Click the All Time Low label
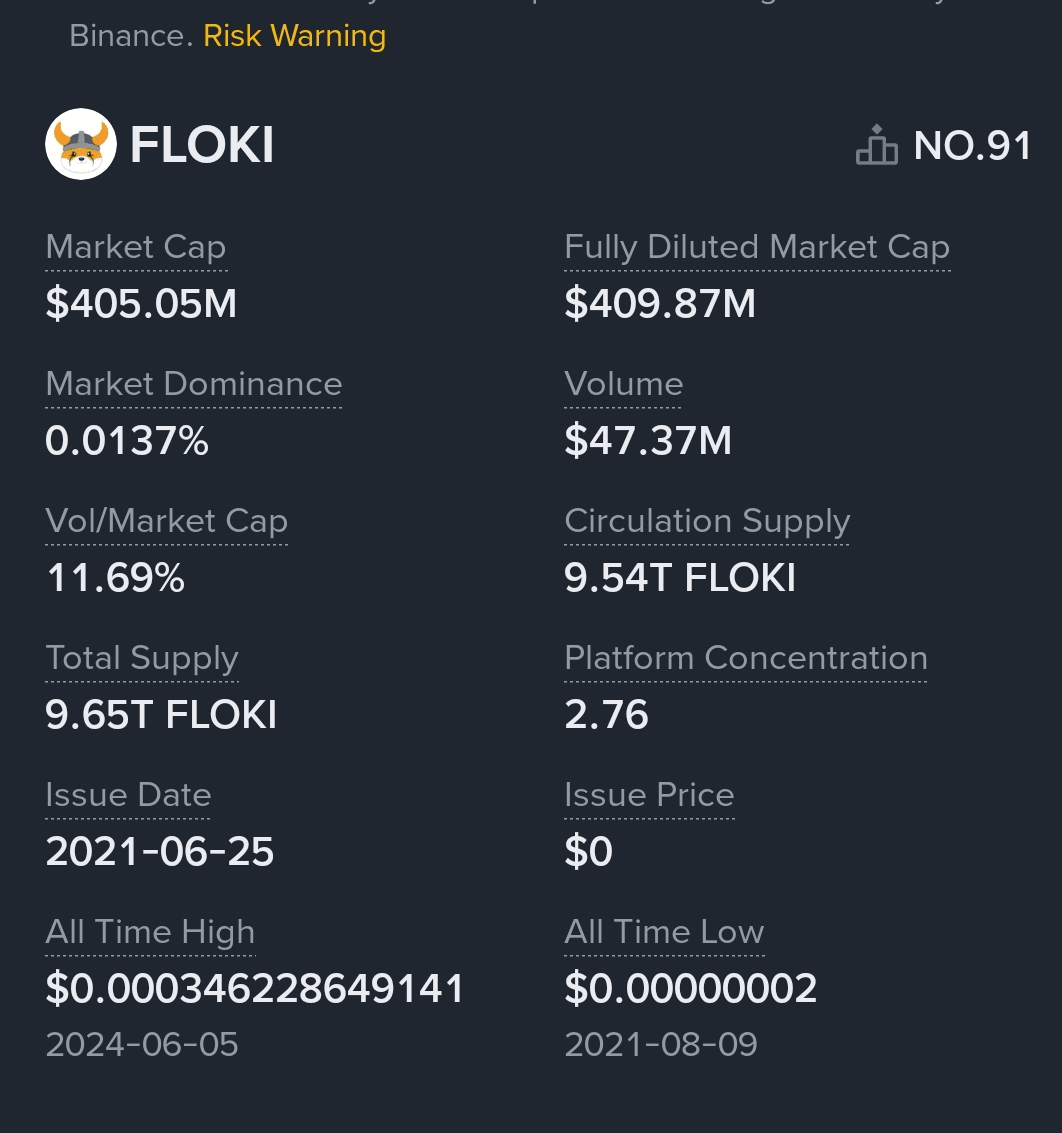Screen dimensions: 1062x1133 coord(664,932)
